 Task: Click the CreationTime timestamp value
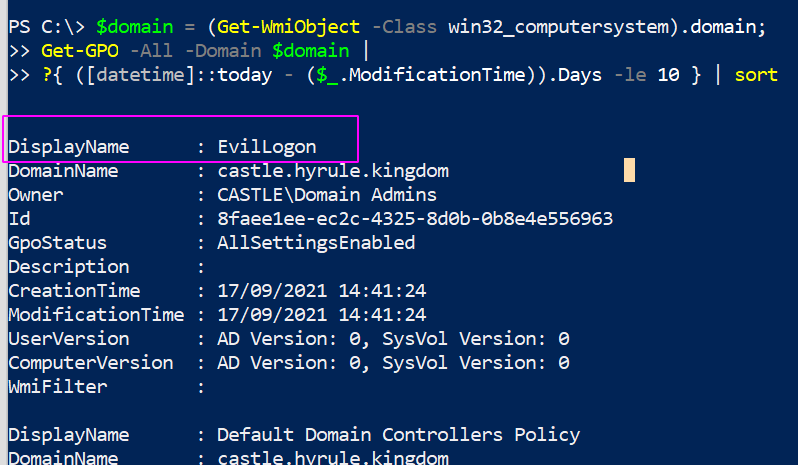321,291
